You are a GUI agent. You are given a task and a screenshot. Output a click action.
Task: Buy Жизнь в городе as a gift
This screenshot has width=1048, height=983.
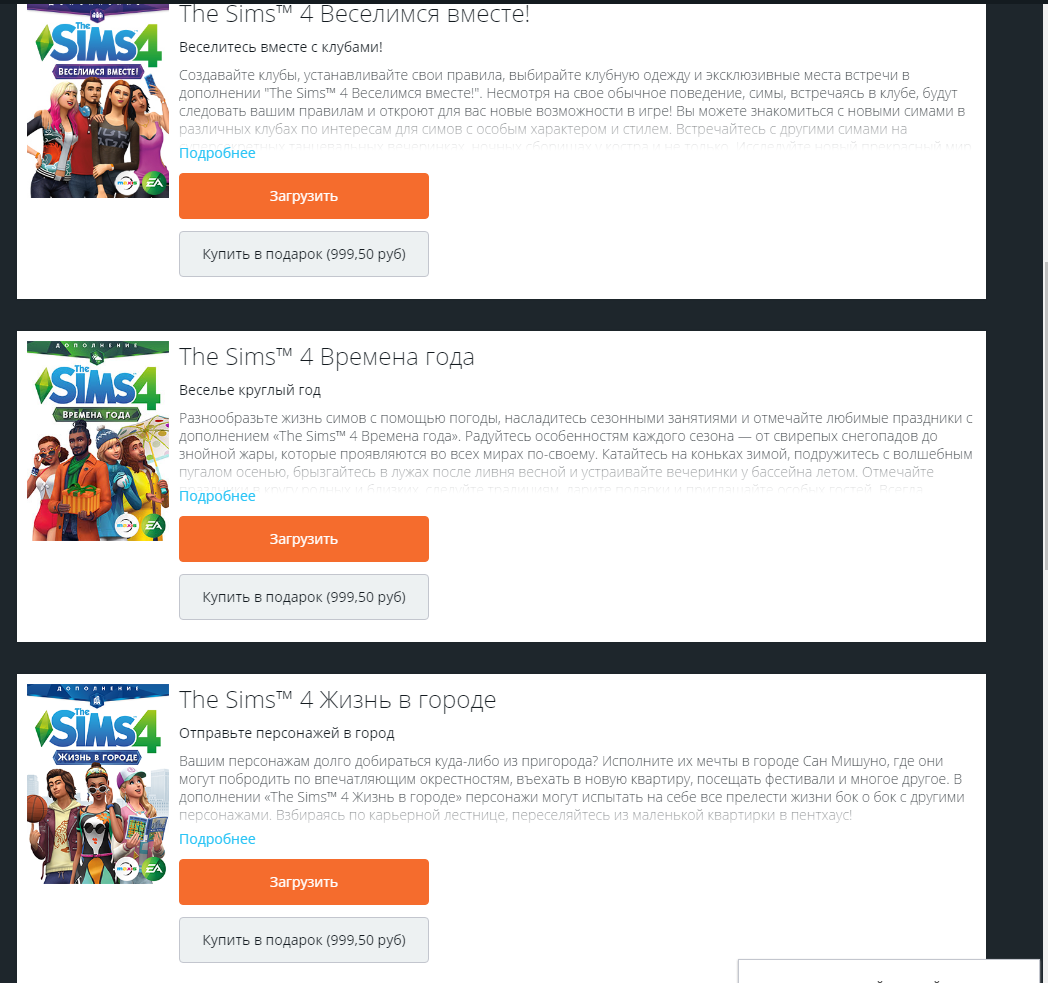tap(303, 940)
